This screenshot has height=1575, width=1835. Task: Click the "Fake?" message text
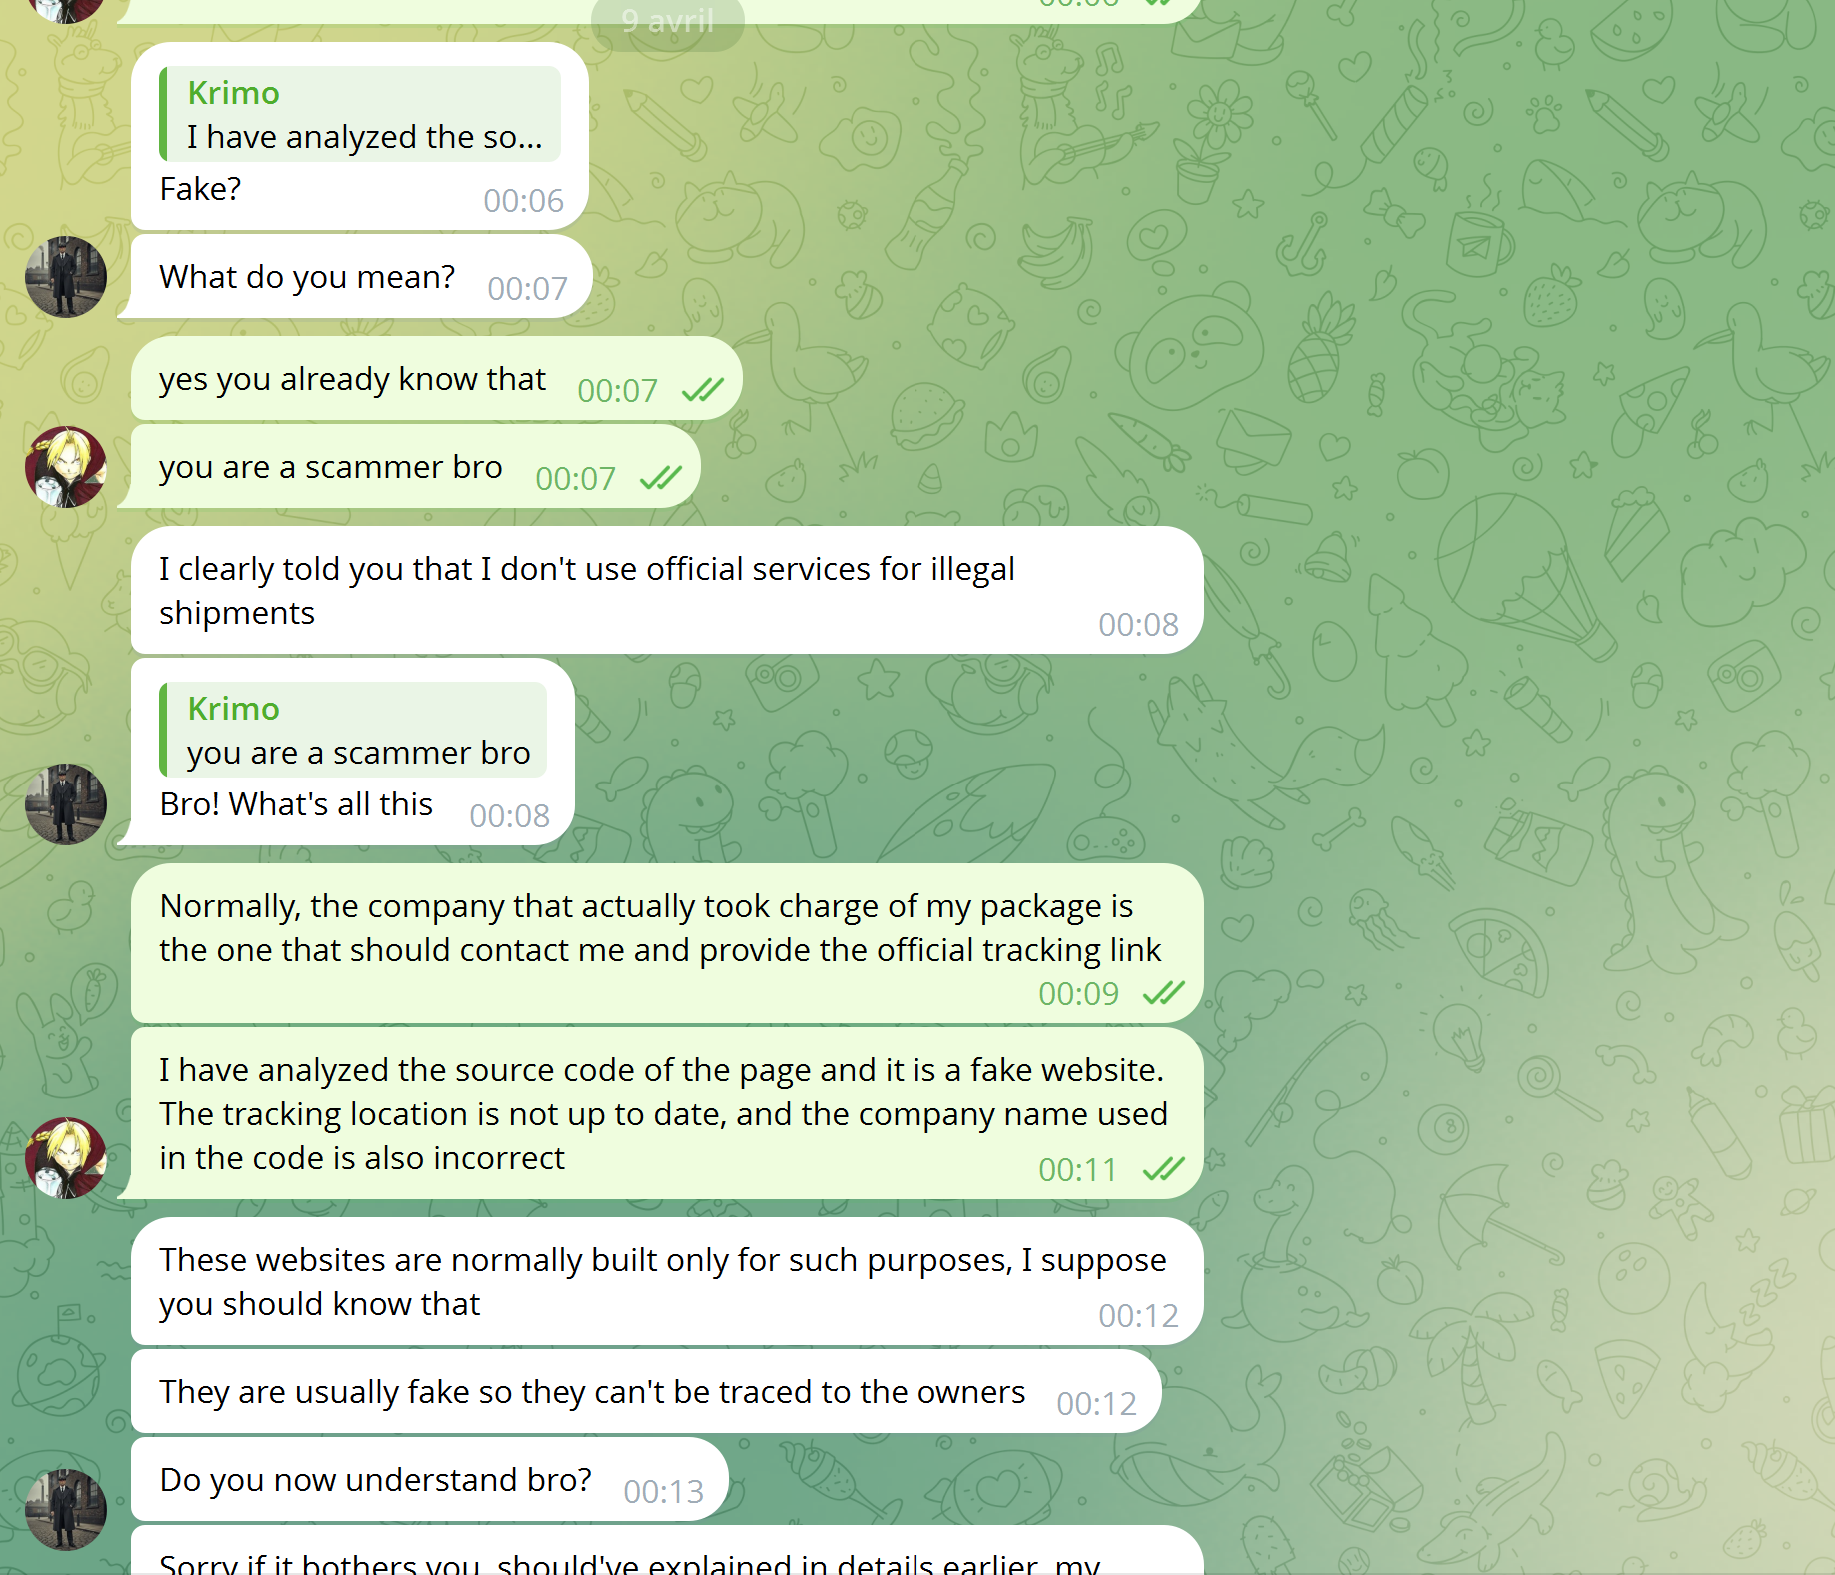tap(200, 189)
